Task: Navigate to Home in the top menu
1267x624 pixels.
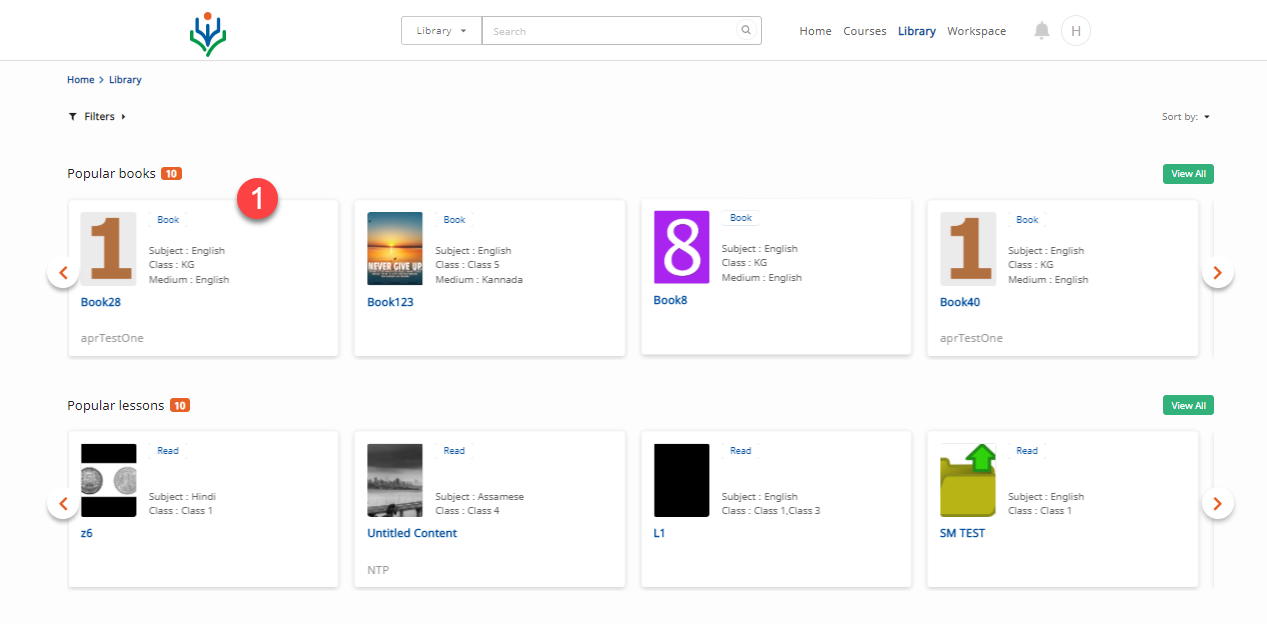Action: [815, 31]
